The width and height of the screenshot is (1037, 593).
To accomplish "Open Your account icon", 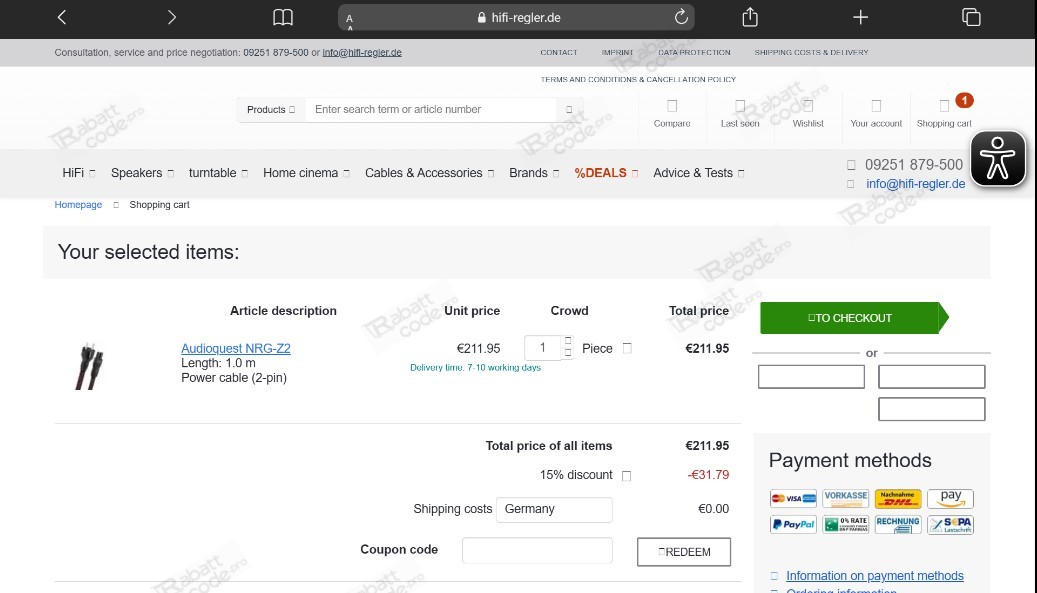I will 876,106.
